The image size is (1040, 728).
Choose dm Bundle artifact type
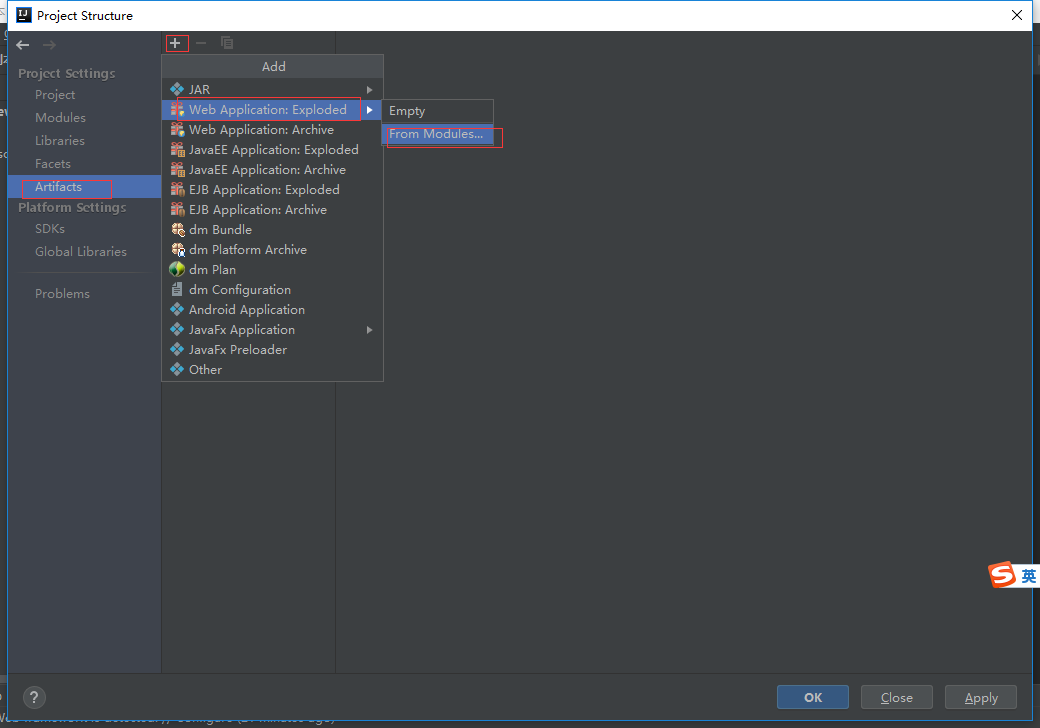click(272, 229)
